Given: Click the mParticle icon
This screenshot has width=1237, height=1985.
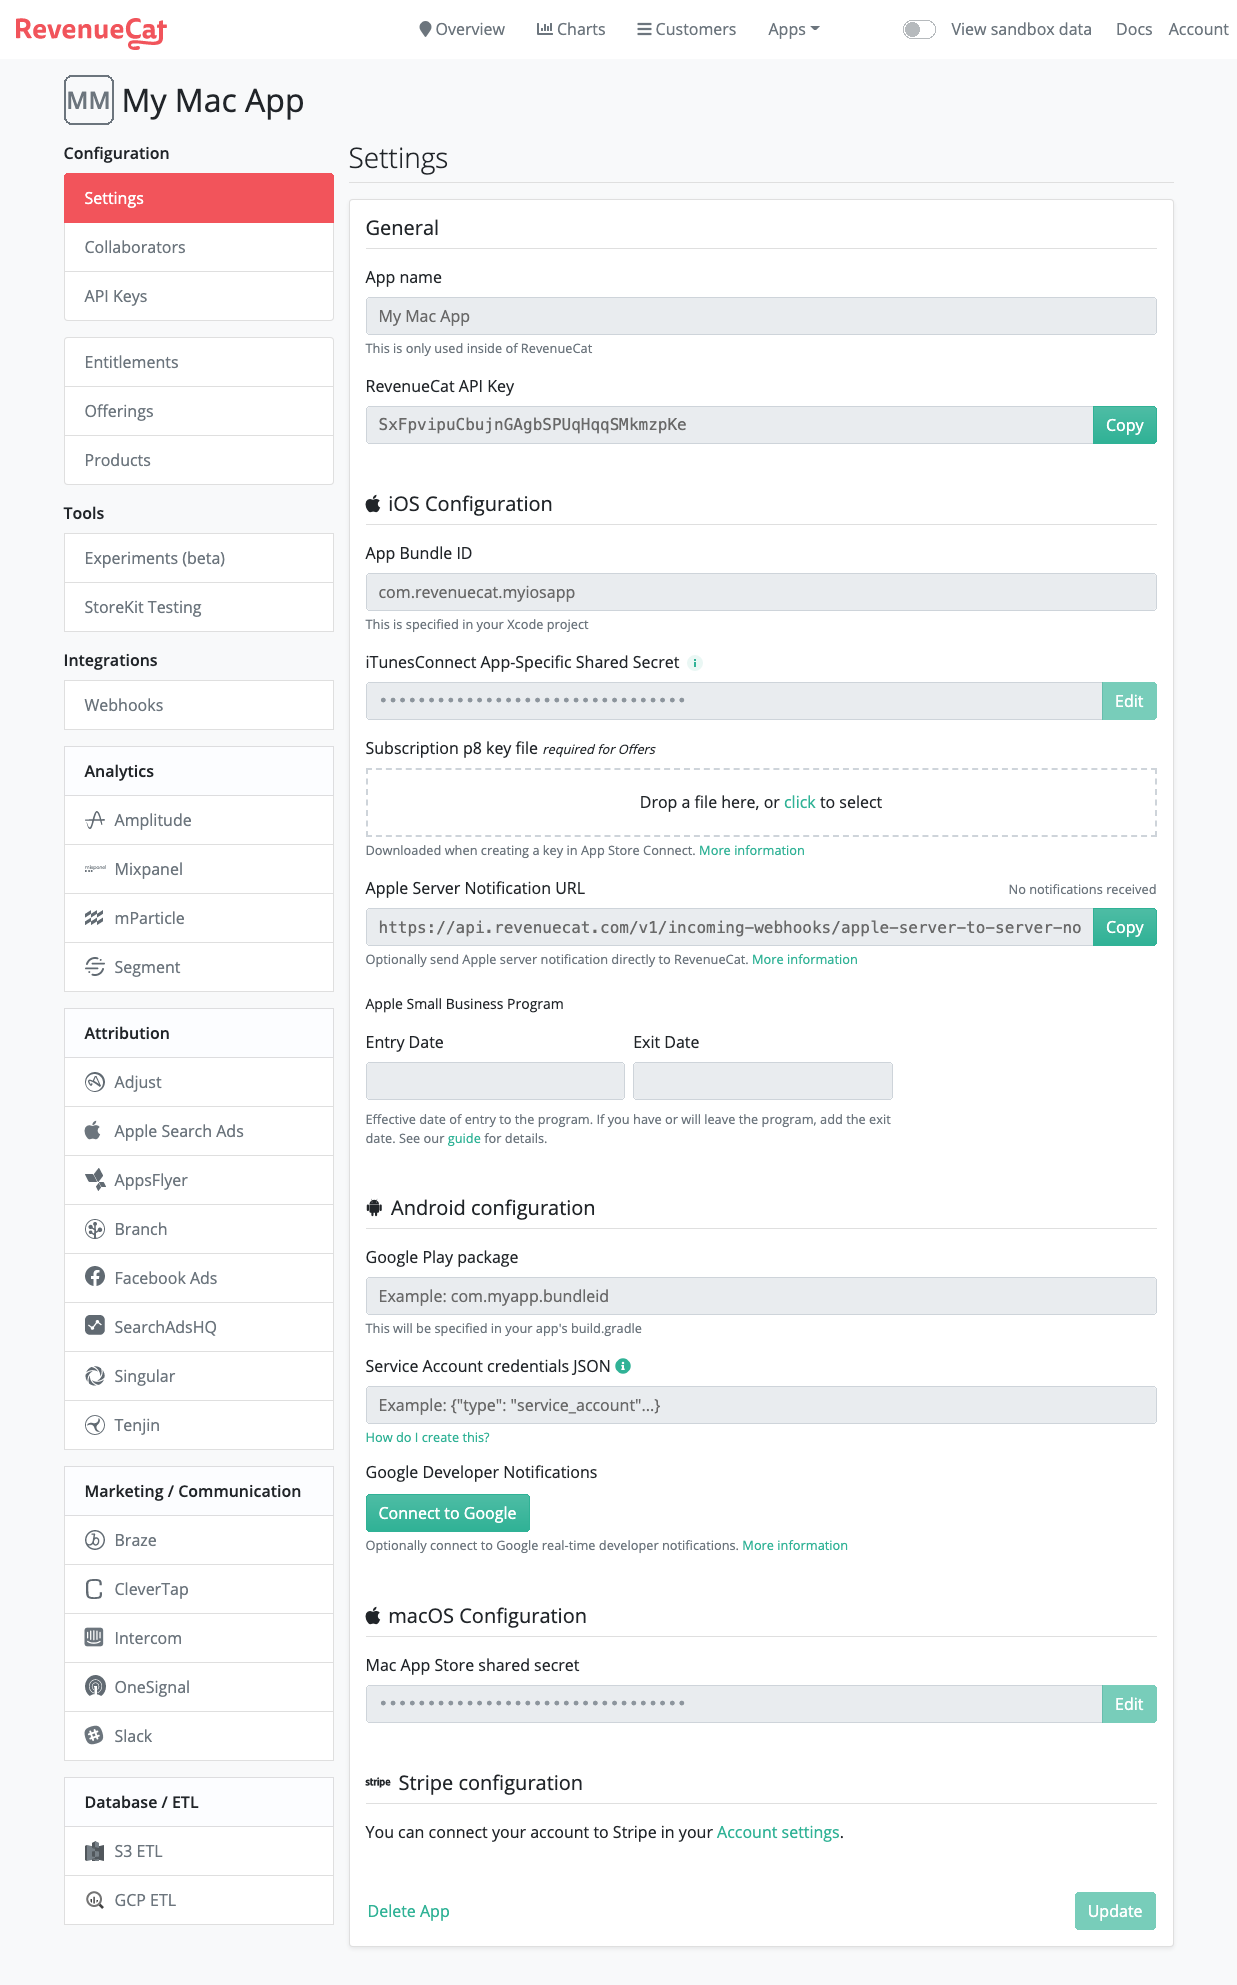Looking at the screenshot, I should click(95, 918).
